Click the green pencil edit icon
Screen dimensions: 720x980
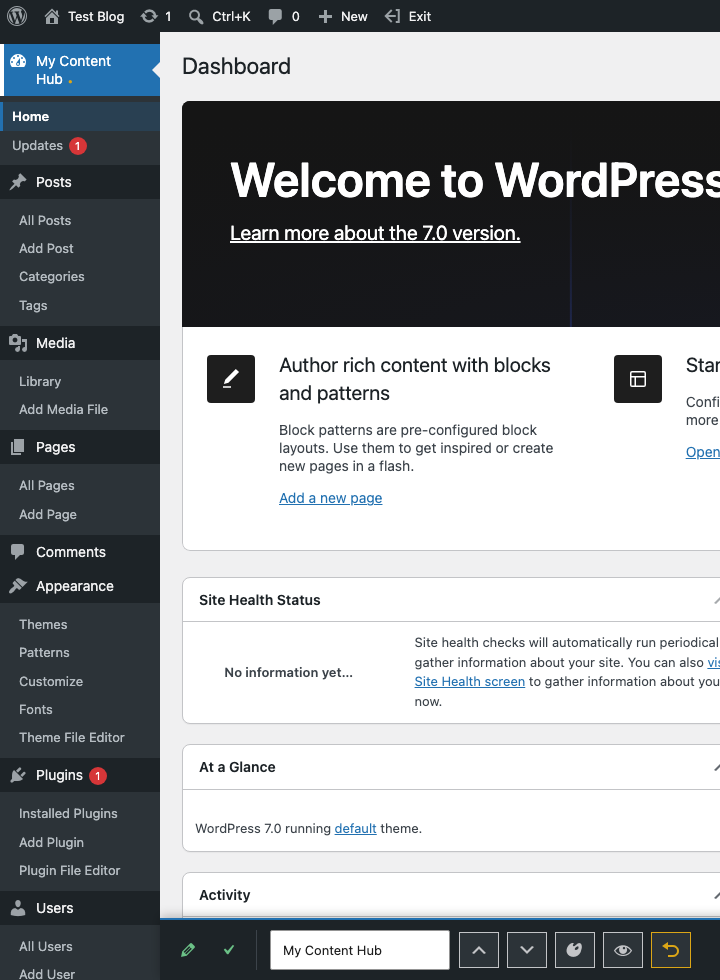tap(188, 950)
